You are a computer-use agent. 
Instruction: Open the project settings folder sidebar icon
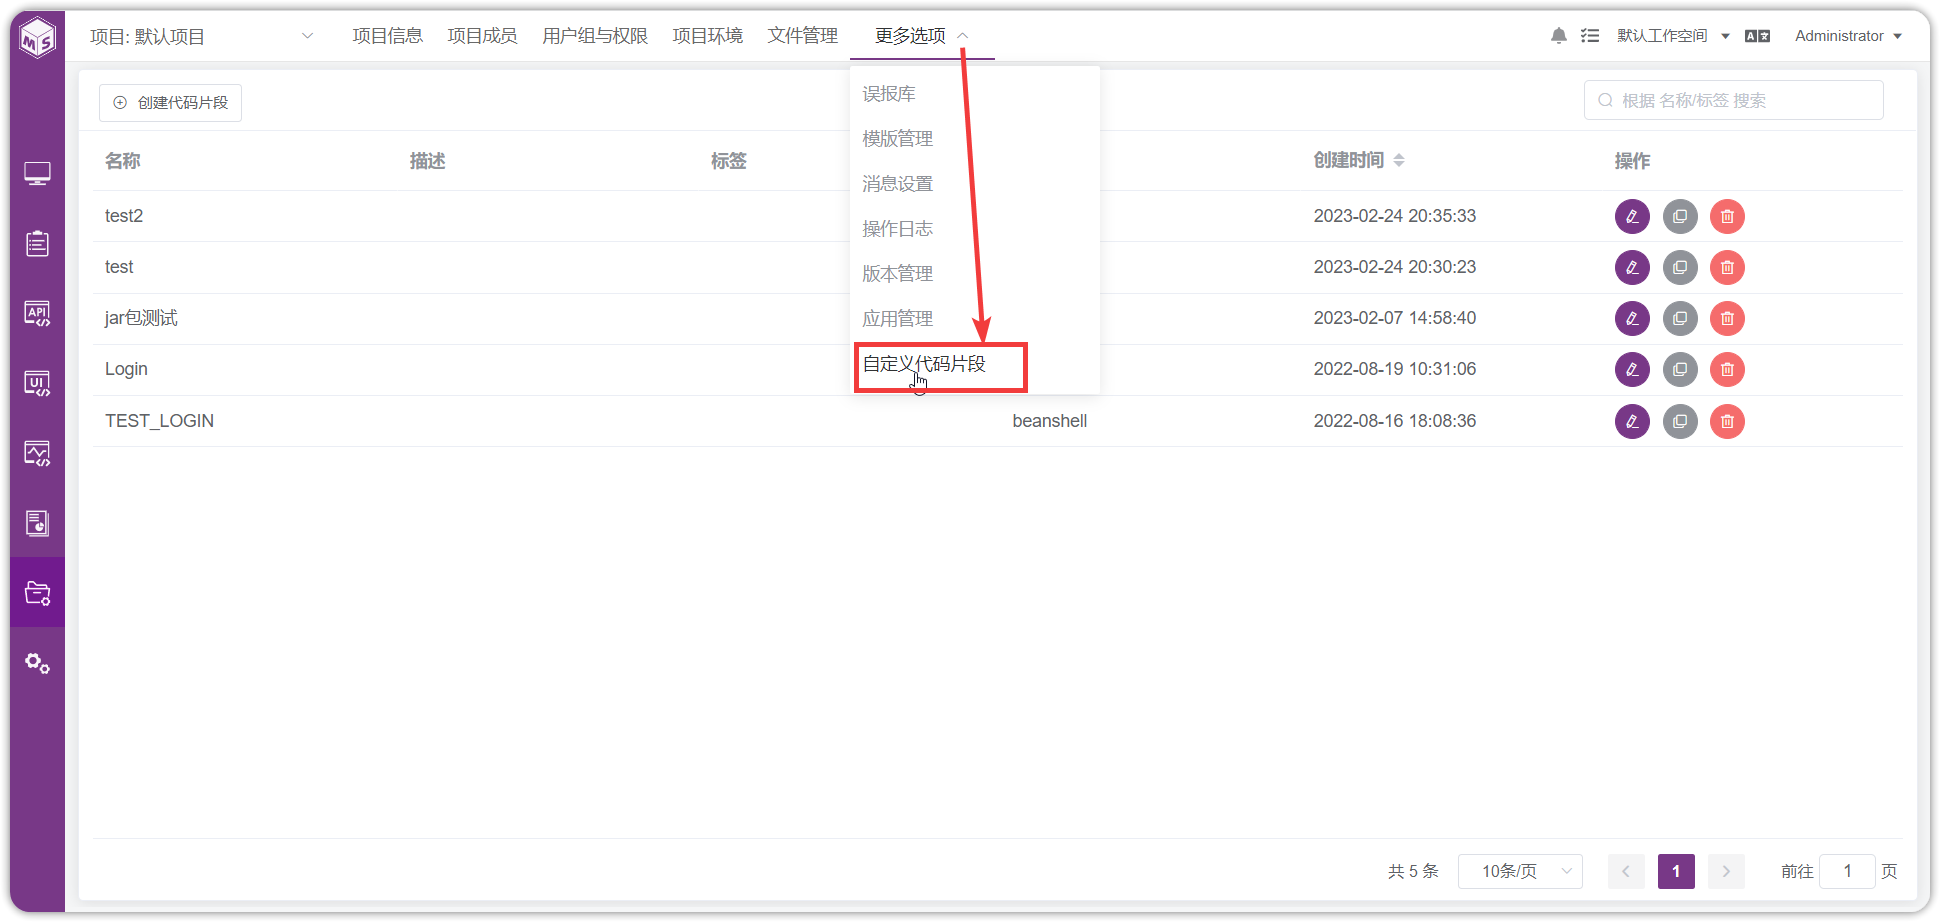pyautogui.click(x=38, y=593)
